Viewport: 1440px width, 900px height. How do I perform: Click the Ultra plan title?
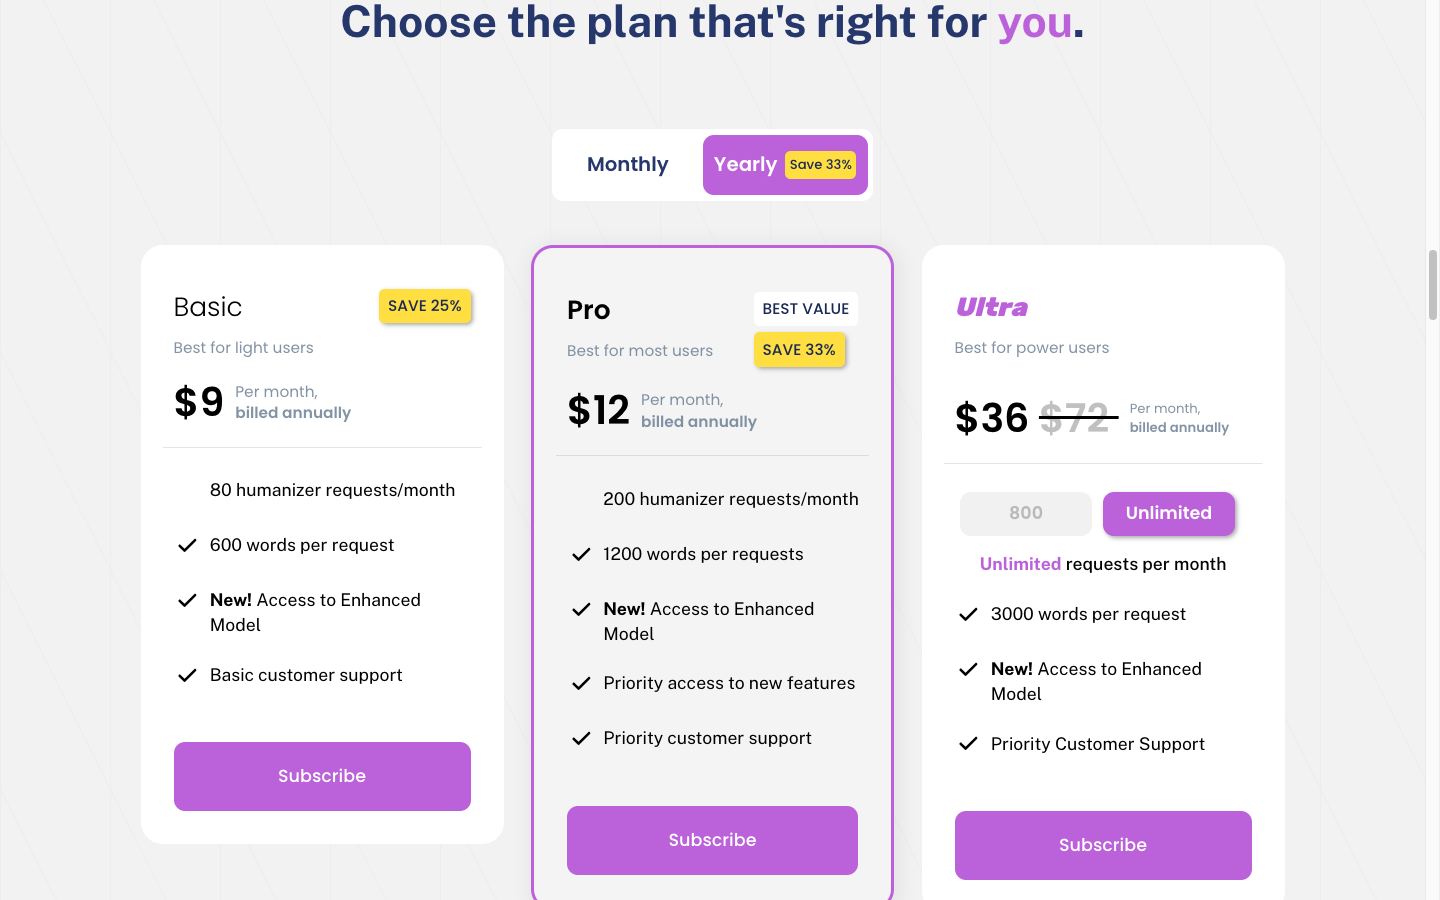[992, 307]
